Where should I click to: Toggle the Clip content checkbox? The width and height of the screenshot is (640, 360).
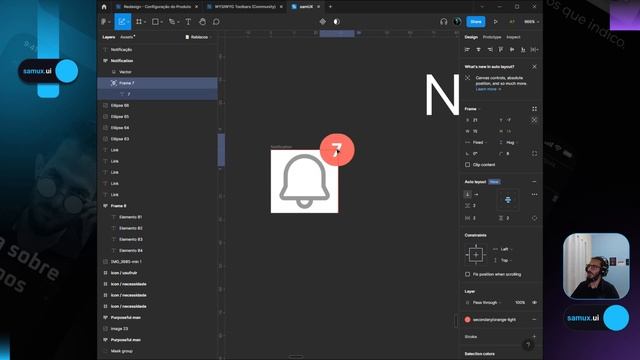(x=467, y=164)
